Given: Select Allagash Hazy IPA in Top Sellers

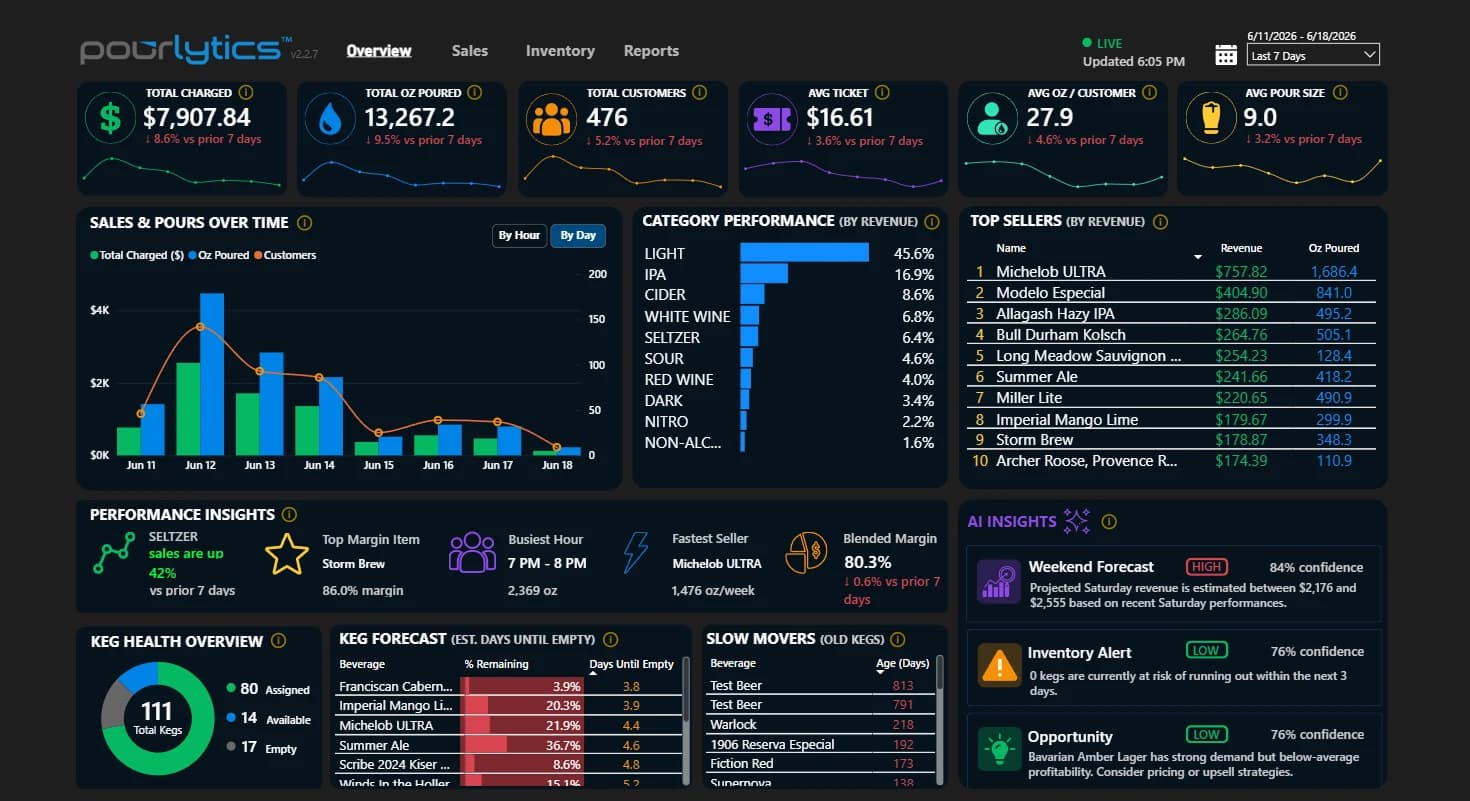Looking at the screenshot, I should pyautogui.click(x=1171, y=314).
